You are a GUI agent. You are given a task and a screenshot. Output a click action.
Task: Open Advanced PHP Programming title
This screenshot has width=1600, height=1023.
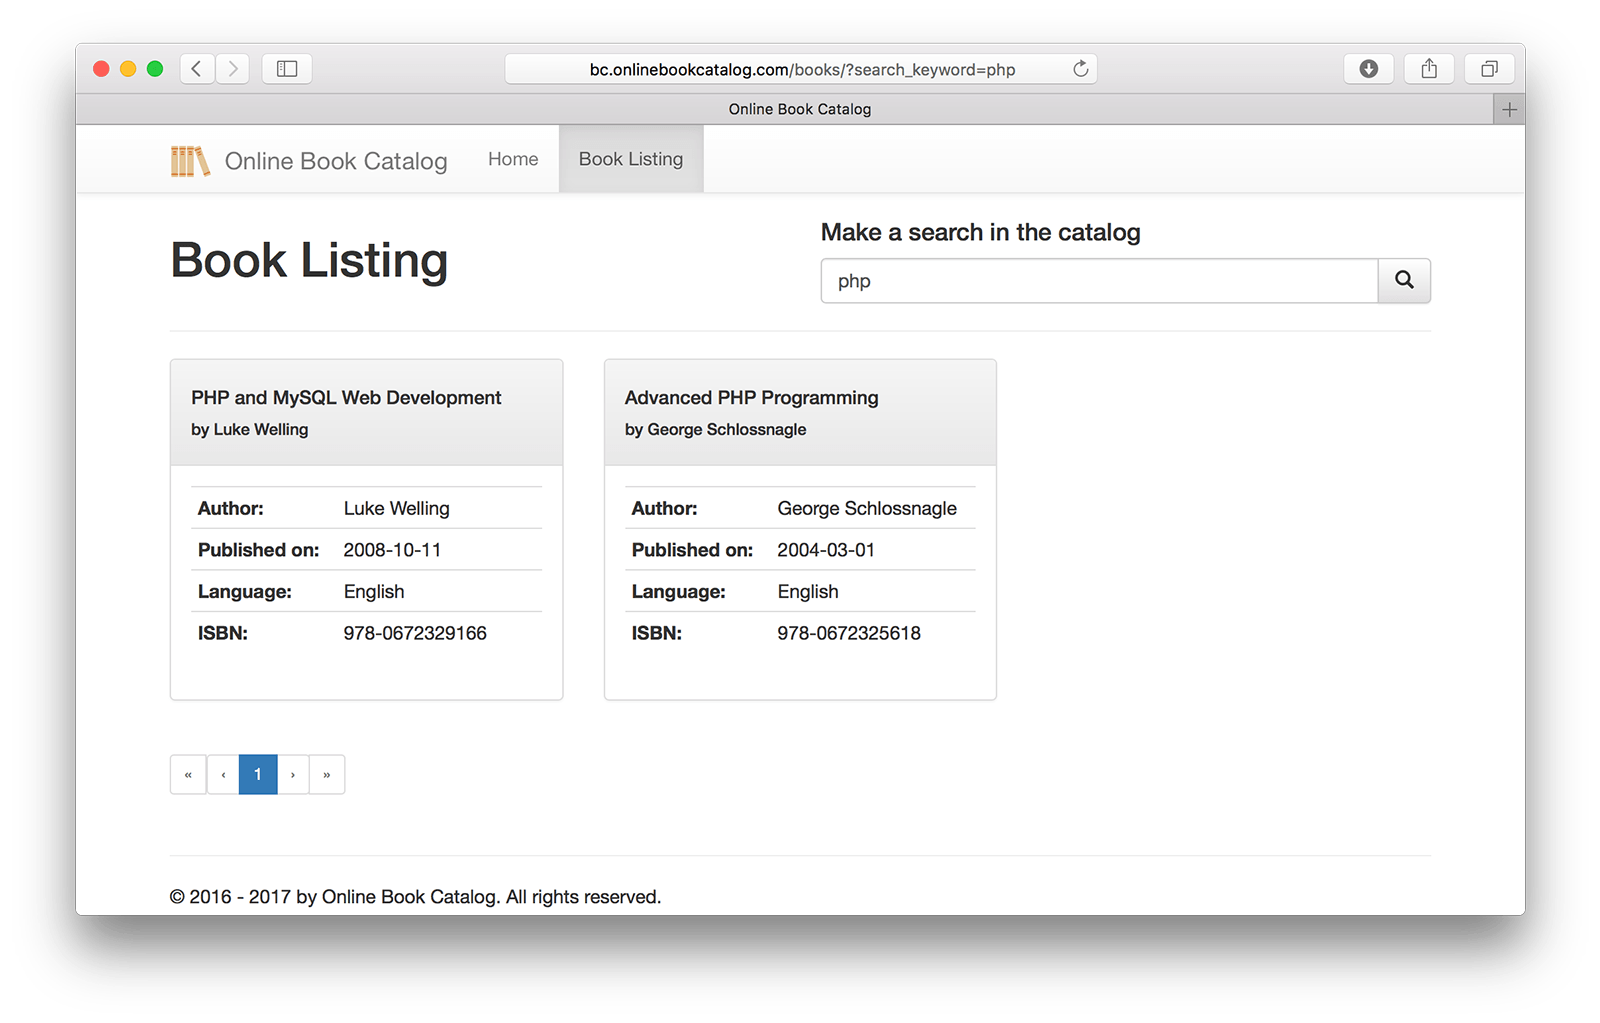click(752, 398)
